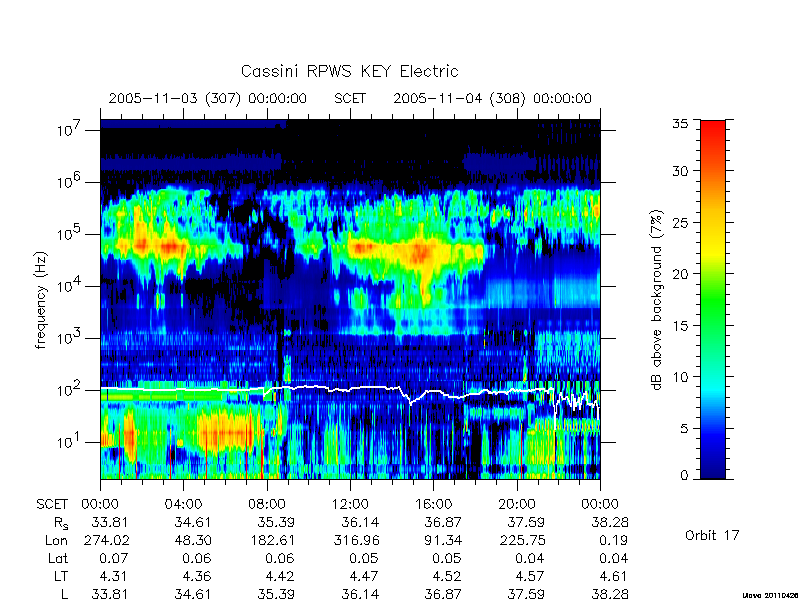This screenshot has height=600, width=800.
Task: Click the longitude value 225.75
Action: tap(522, 540)
